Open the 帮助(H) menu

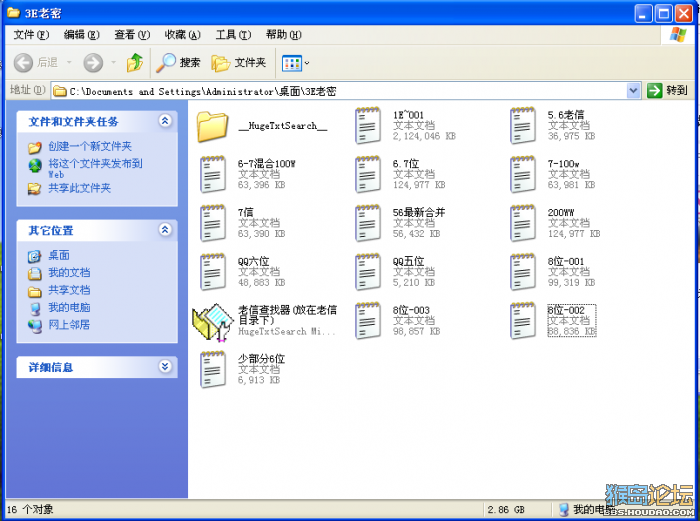(283, 34)
